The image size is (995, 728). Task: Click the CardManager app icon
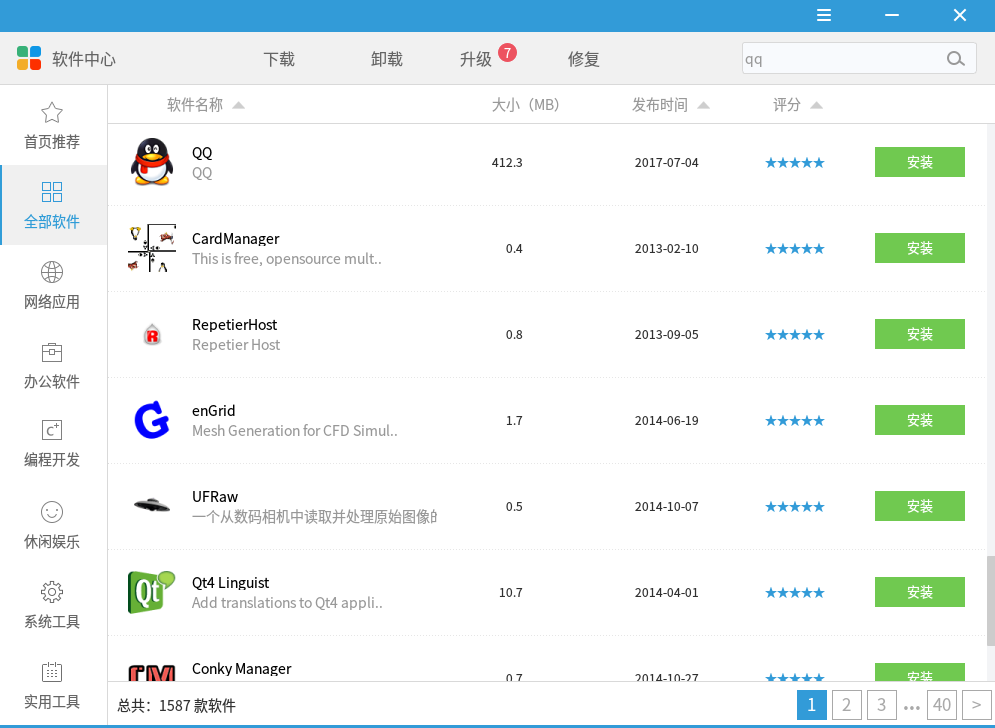(x=152, y=248)
